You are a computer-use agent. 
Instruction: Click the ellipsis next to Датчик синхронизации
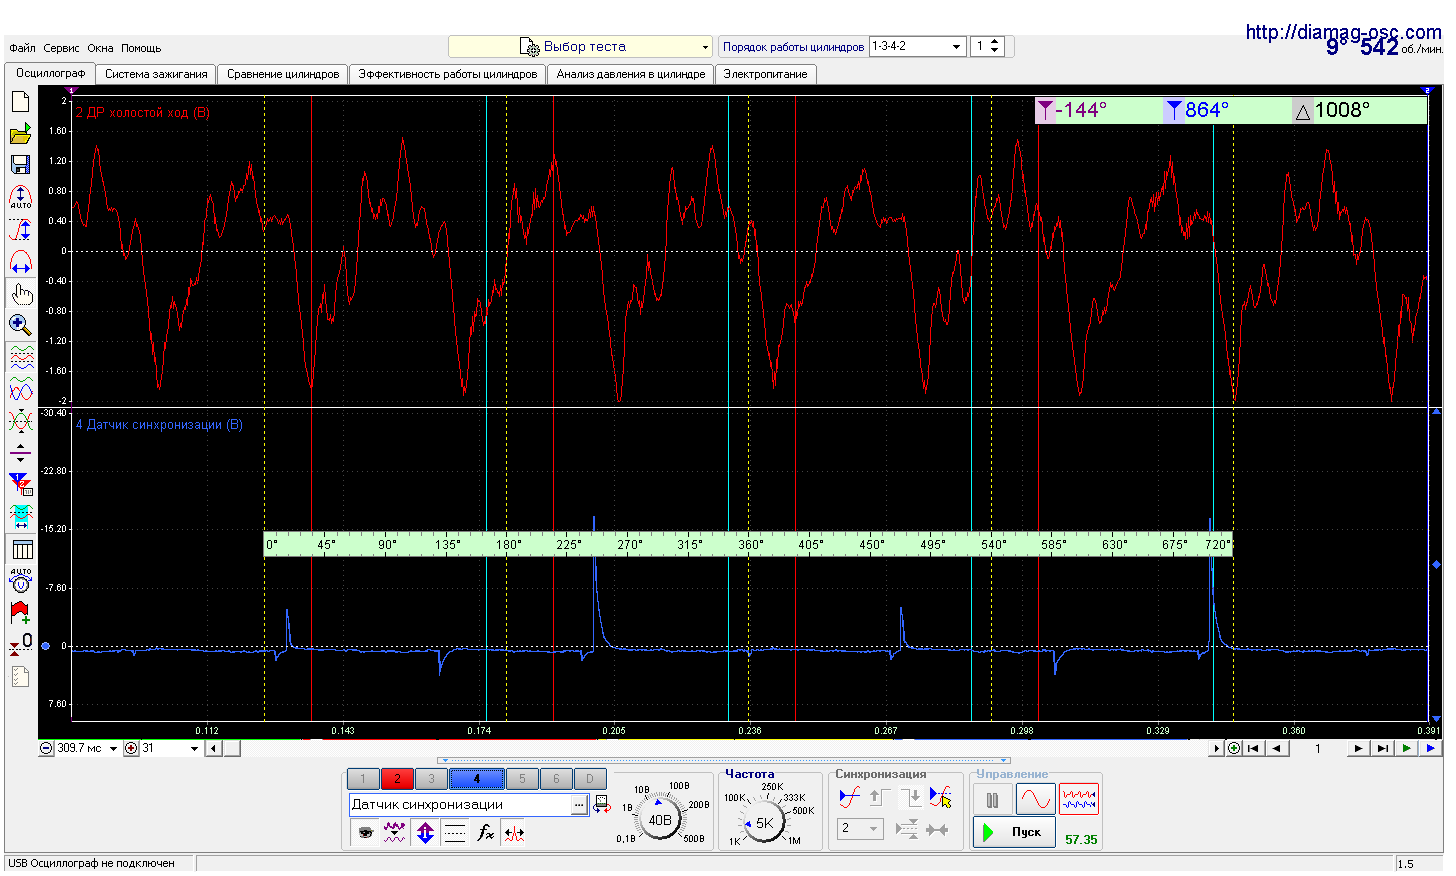[579, 804]
